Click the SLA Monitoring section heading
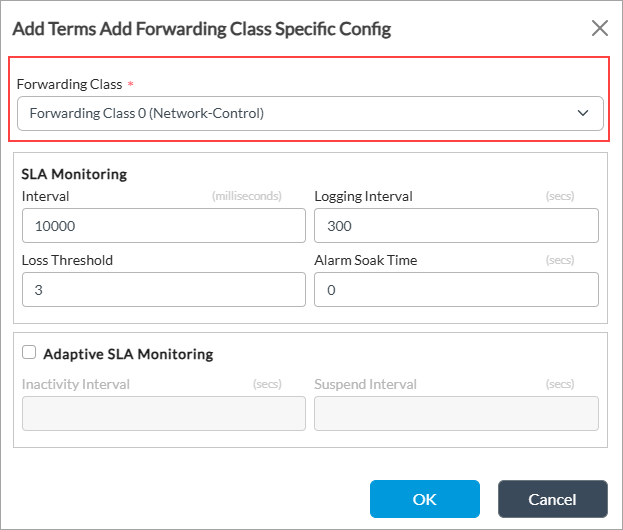Image resolution: width=623 pixels, height=530 pixels. coord(74,174)
